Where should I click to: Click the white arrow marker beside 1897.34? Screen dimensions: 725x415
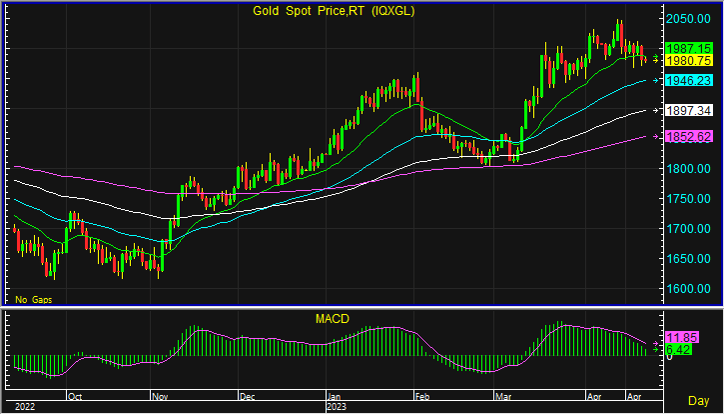656,110
